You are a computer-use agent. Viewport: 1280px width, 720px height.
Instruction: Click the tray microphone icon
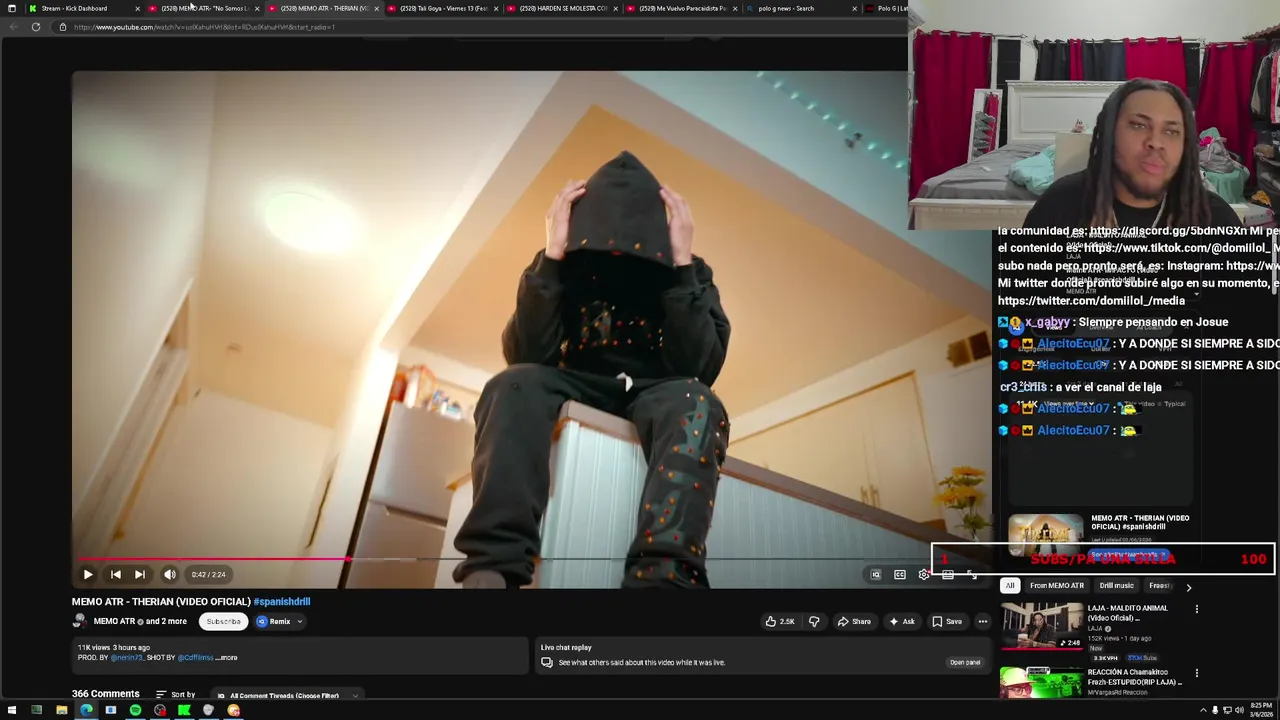[x=1215, y=710]
